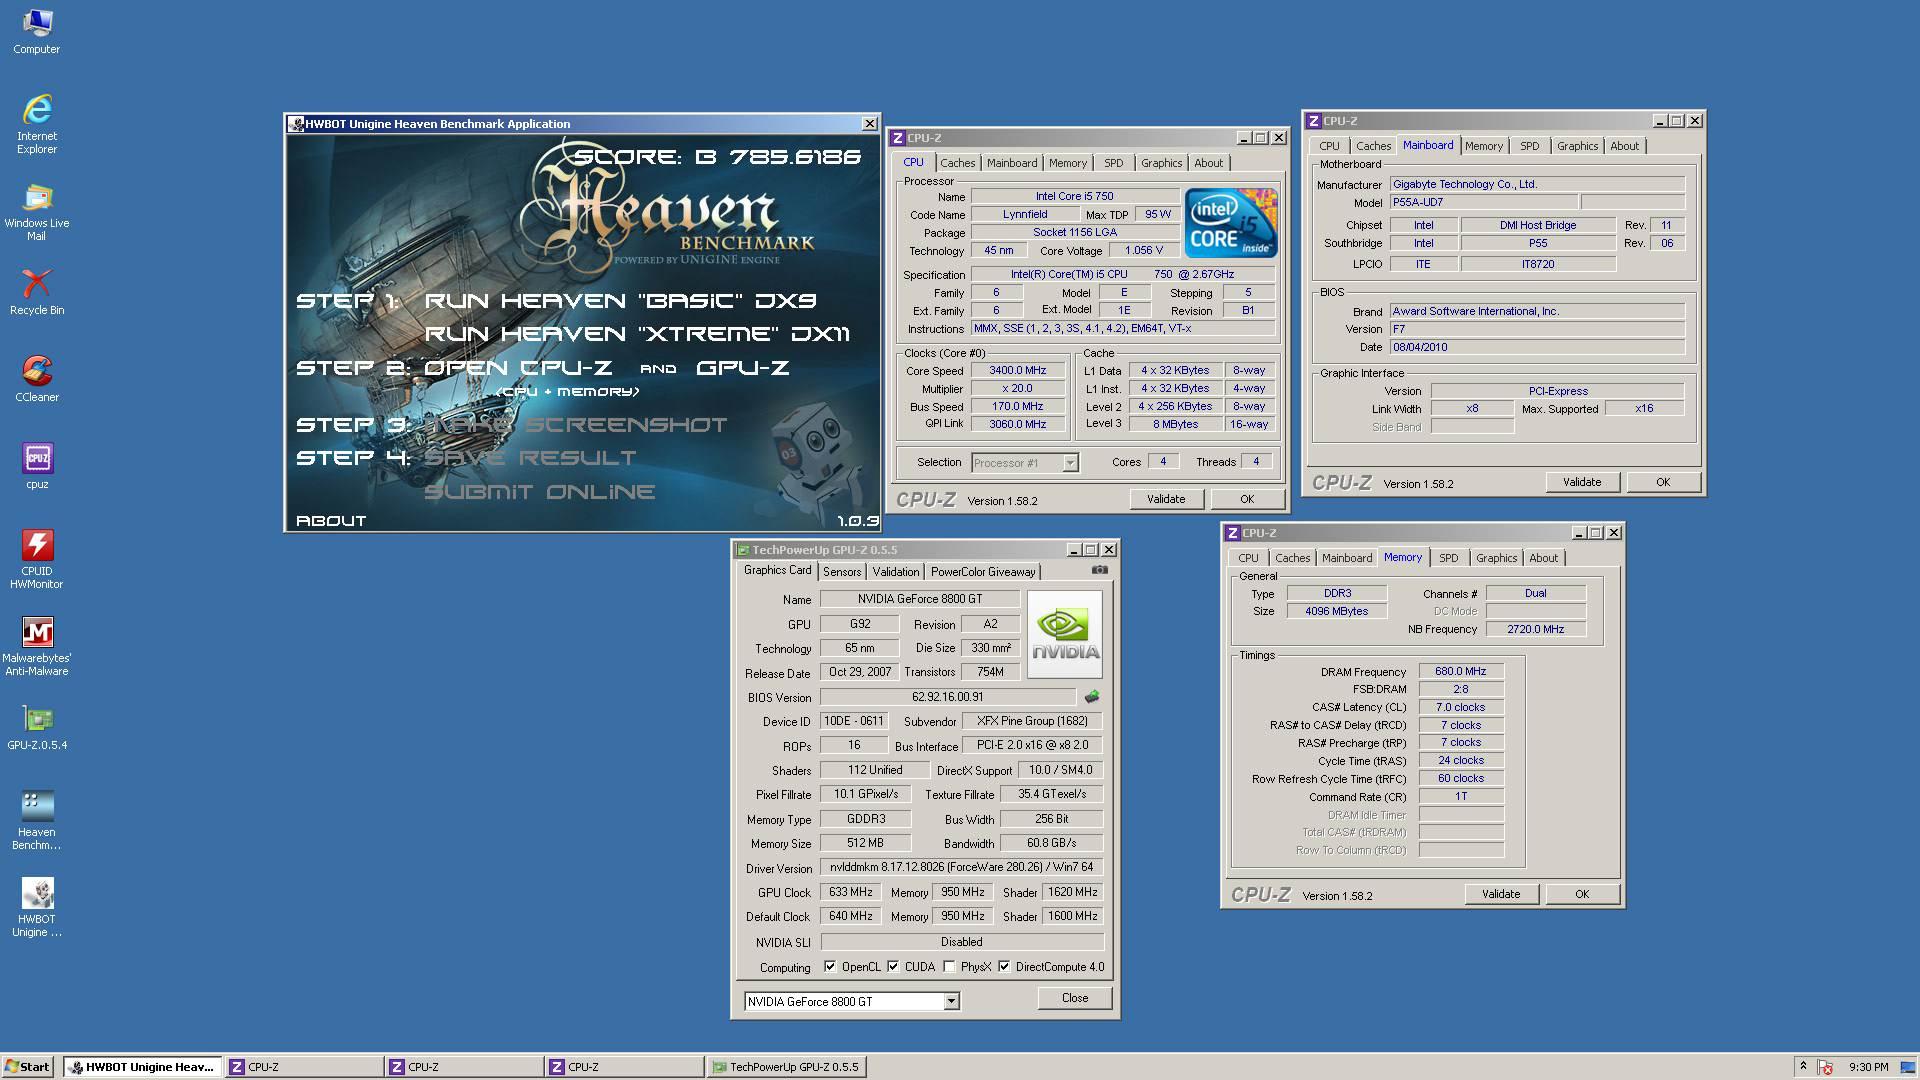Viewport: 1920px width, 1080px height.
Task: Open Graphics tab in CPU-Z Mainboard window
Action: [1577, 146]
